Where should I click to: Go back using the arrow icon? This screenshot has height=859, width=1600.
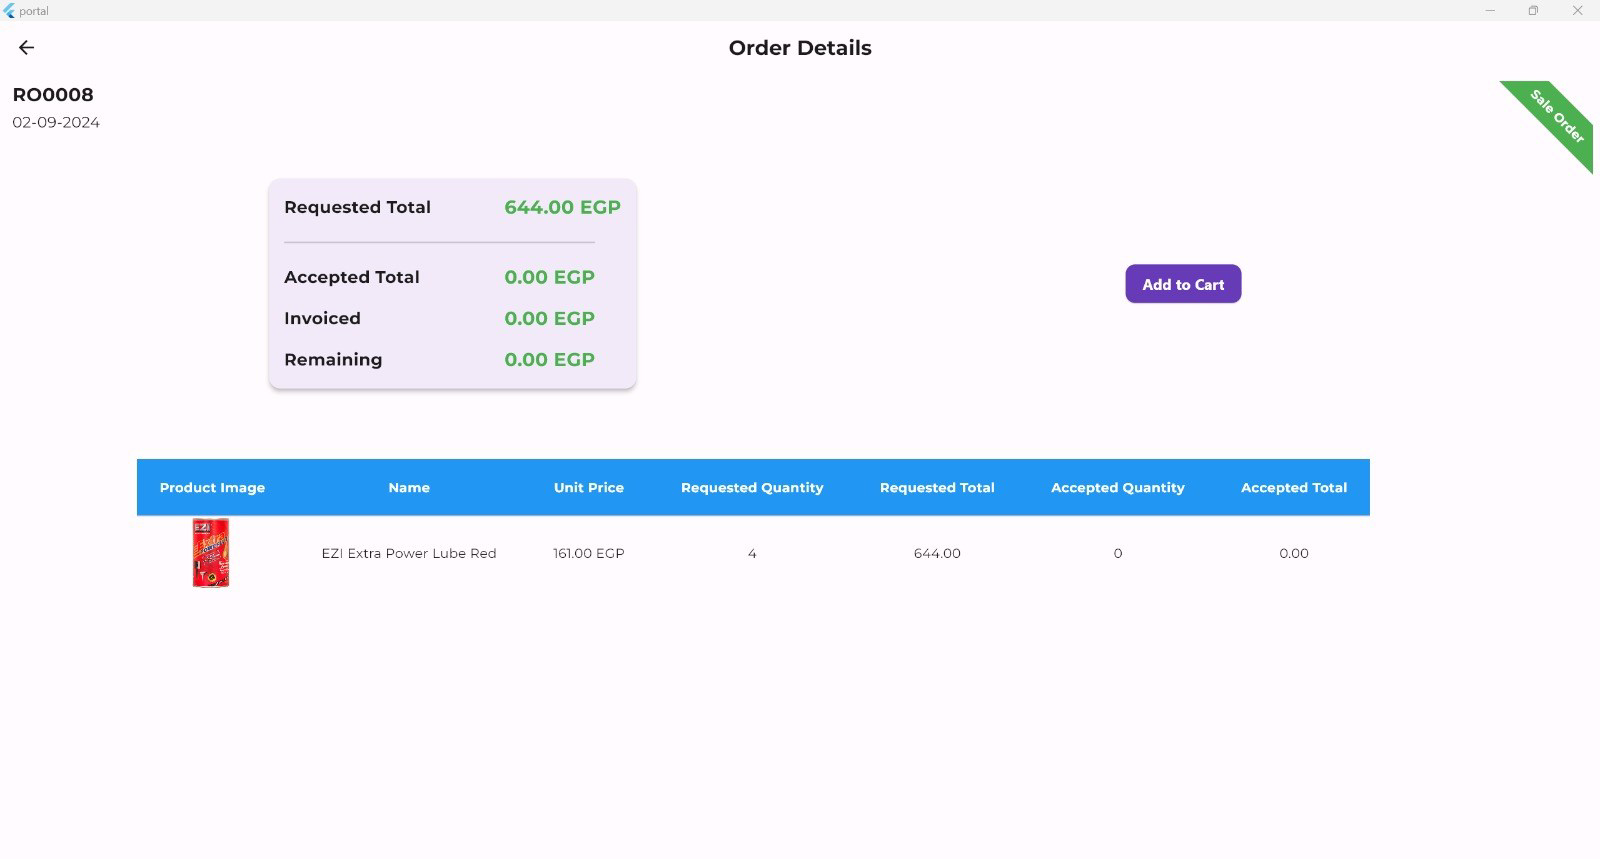pyautogui.click(x=27, y=47)
